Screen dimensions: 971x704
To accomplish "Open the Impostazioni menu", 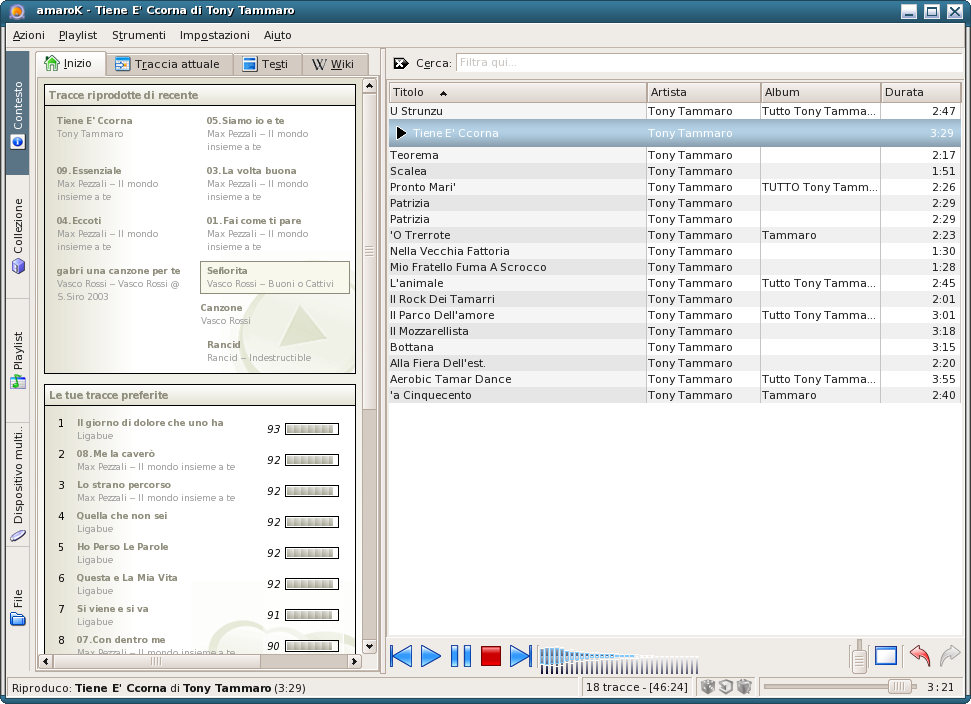I will tap(215, 35).
